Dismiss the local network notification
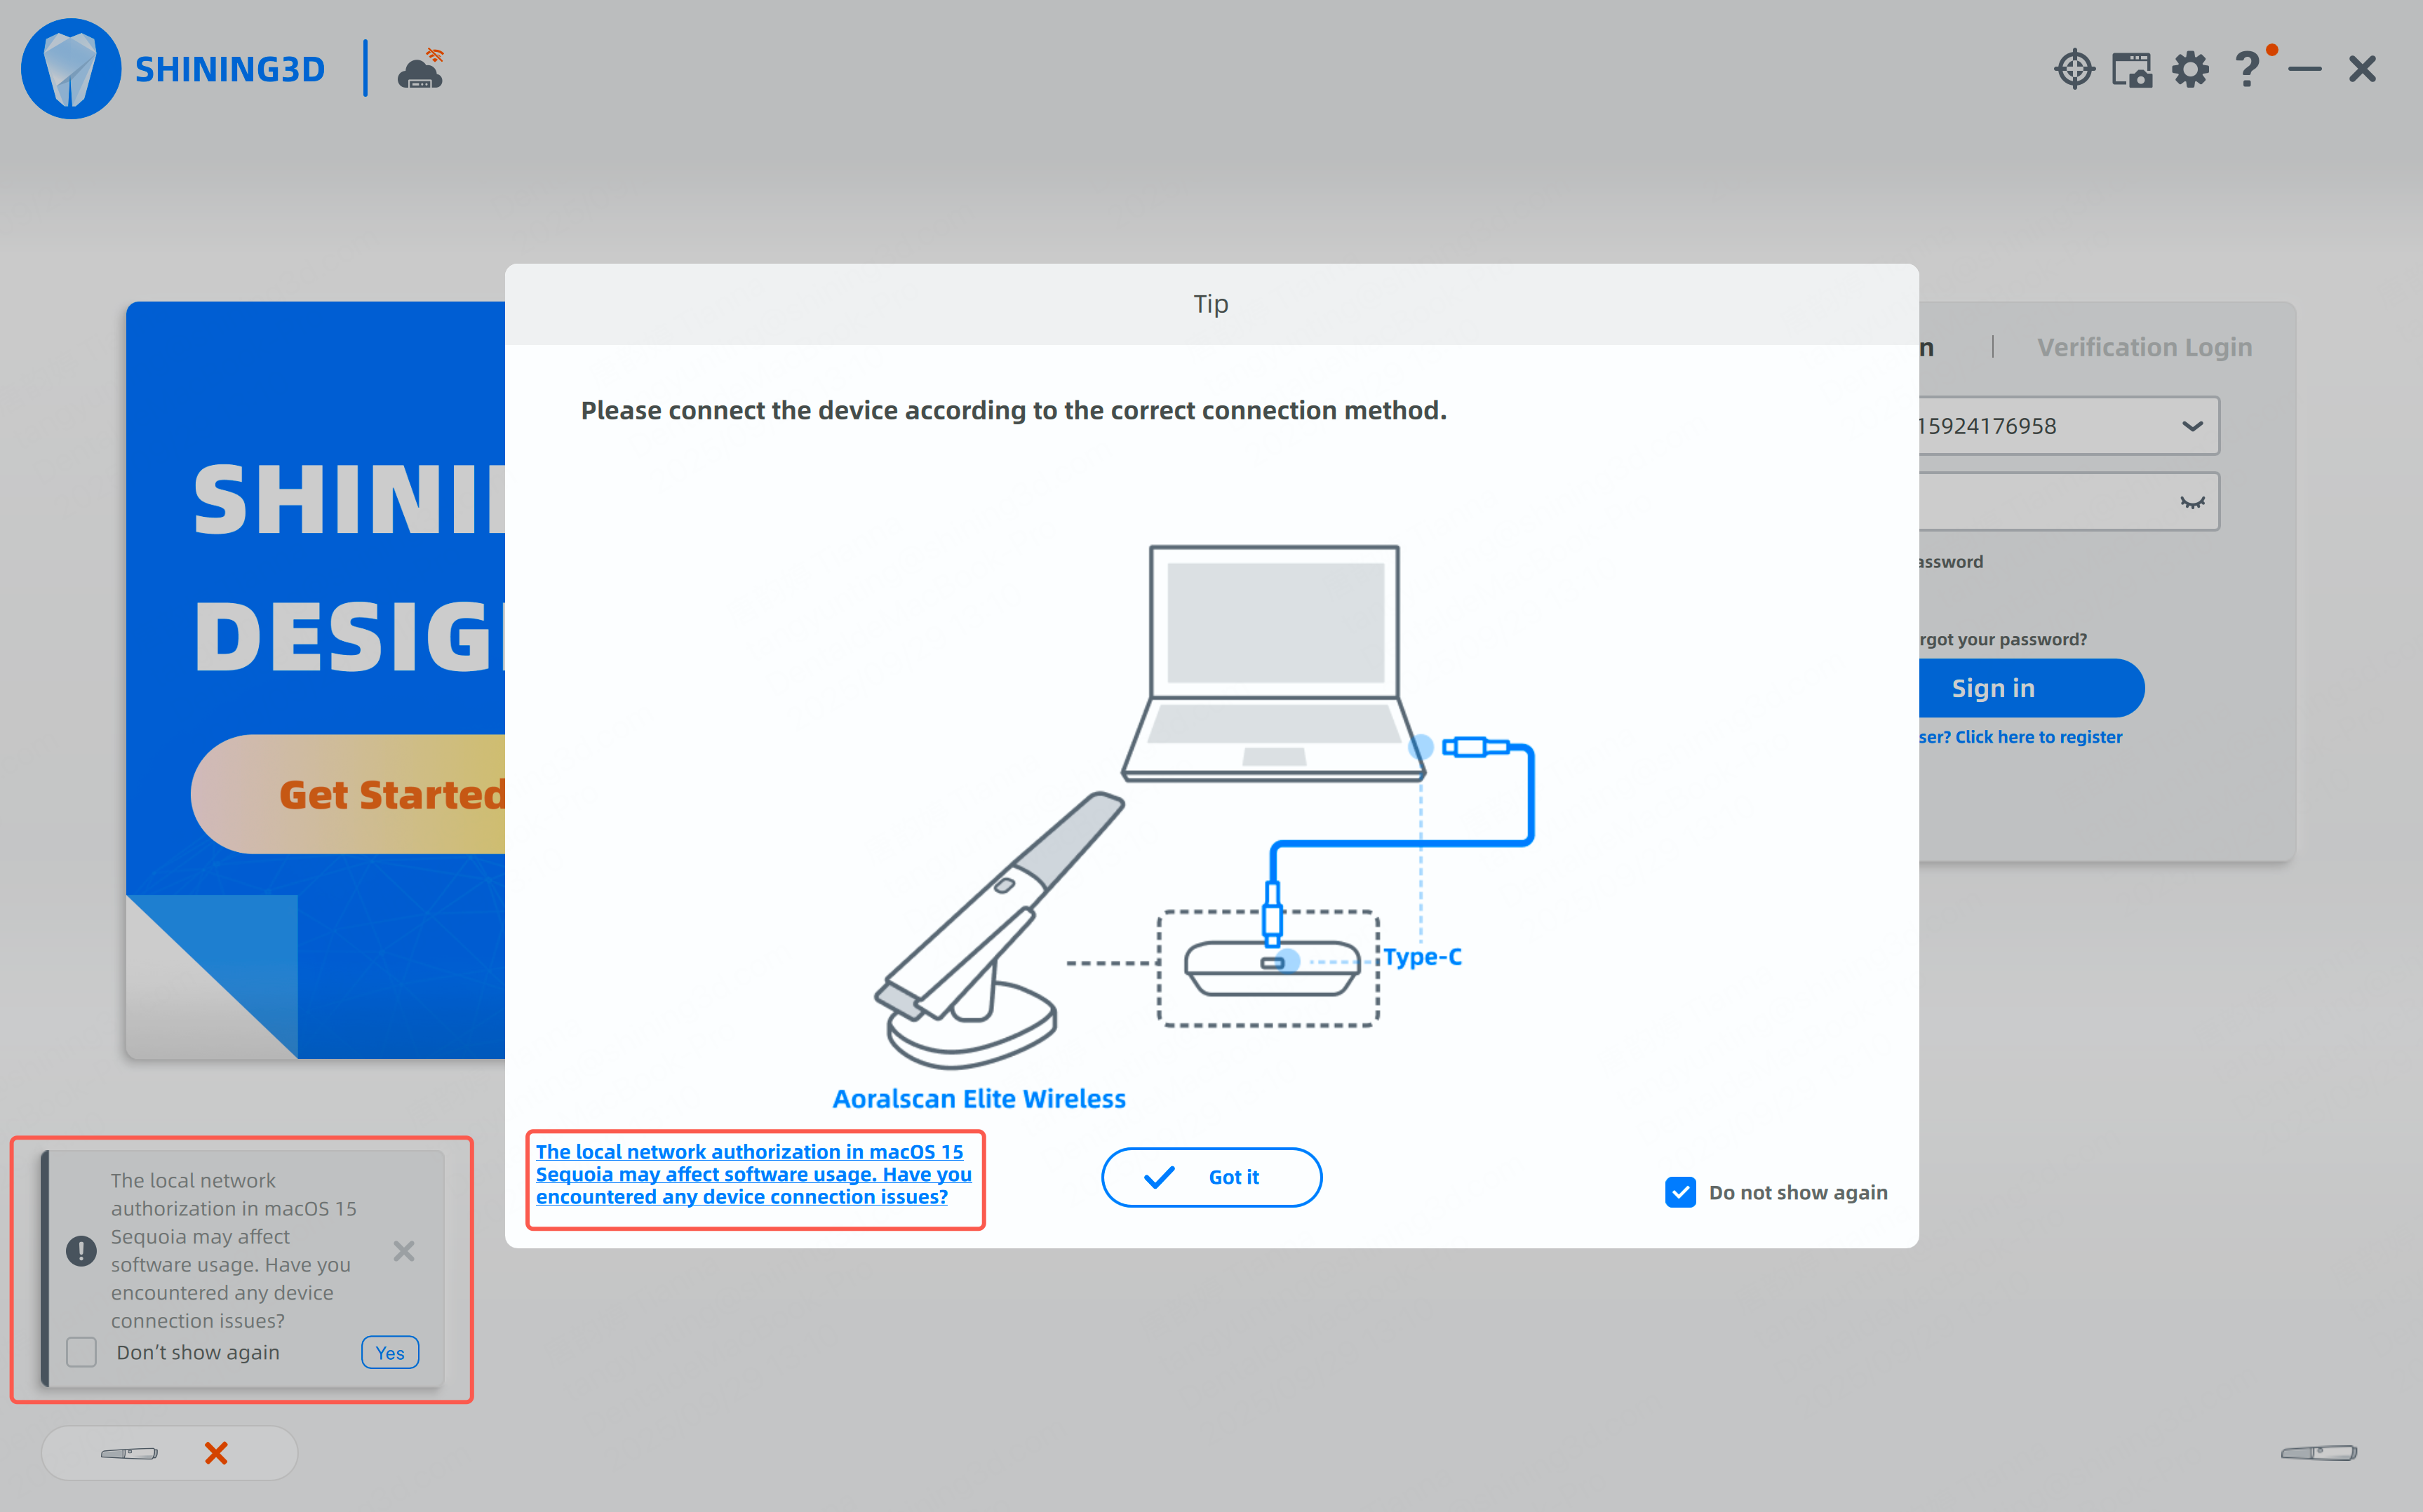The image size is (2423, 1512). pos(404,1251)
